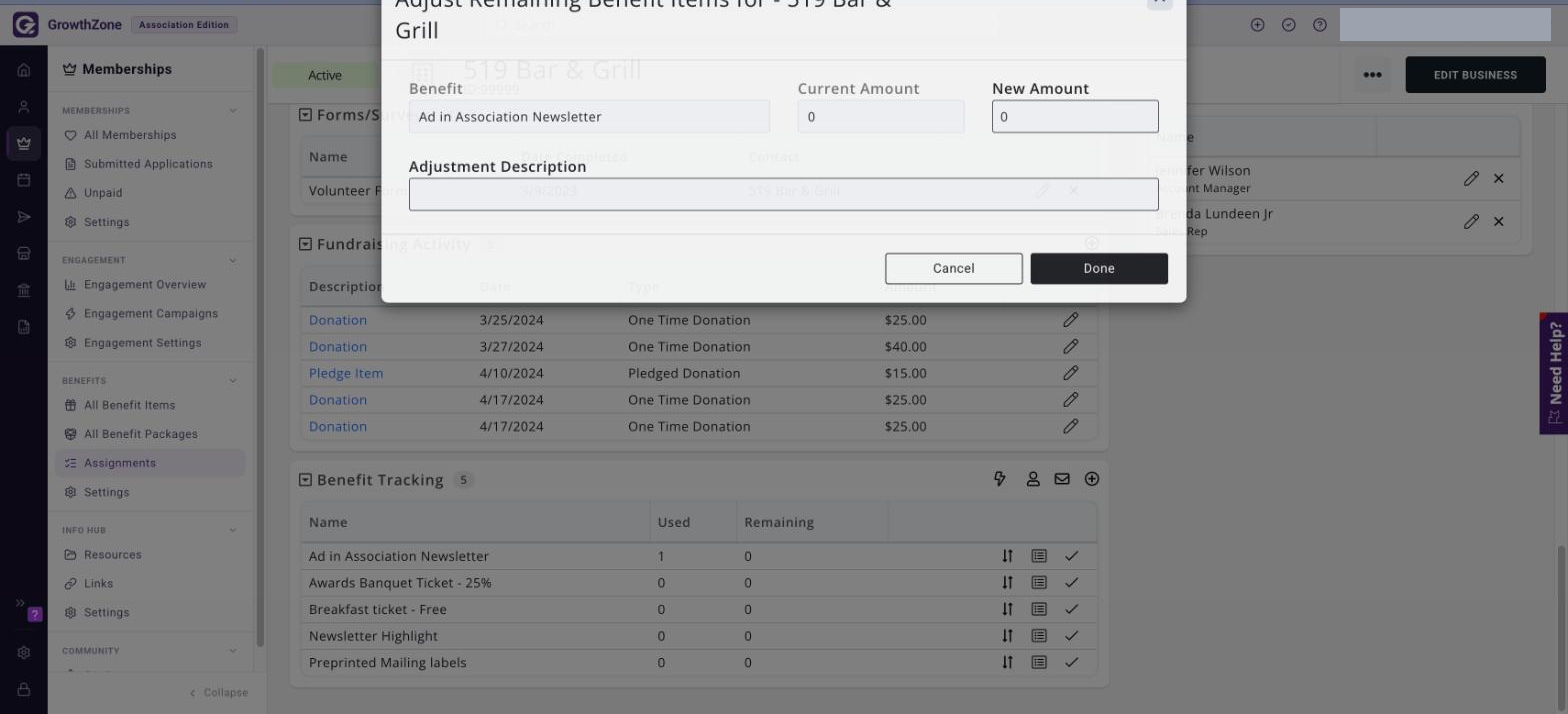The image size is (1568, 714).
Task: Open the help question mark icon in header
Action: (1319, 25)
